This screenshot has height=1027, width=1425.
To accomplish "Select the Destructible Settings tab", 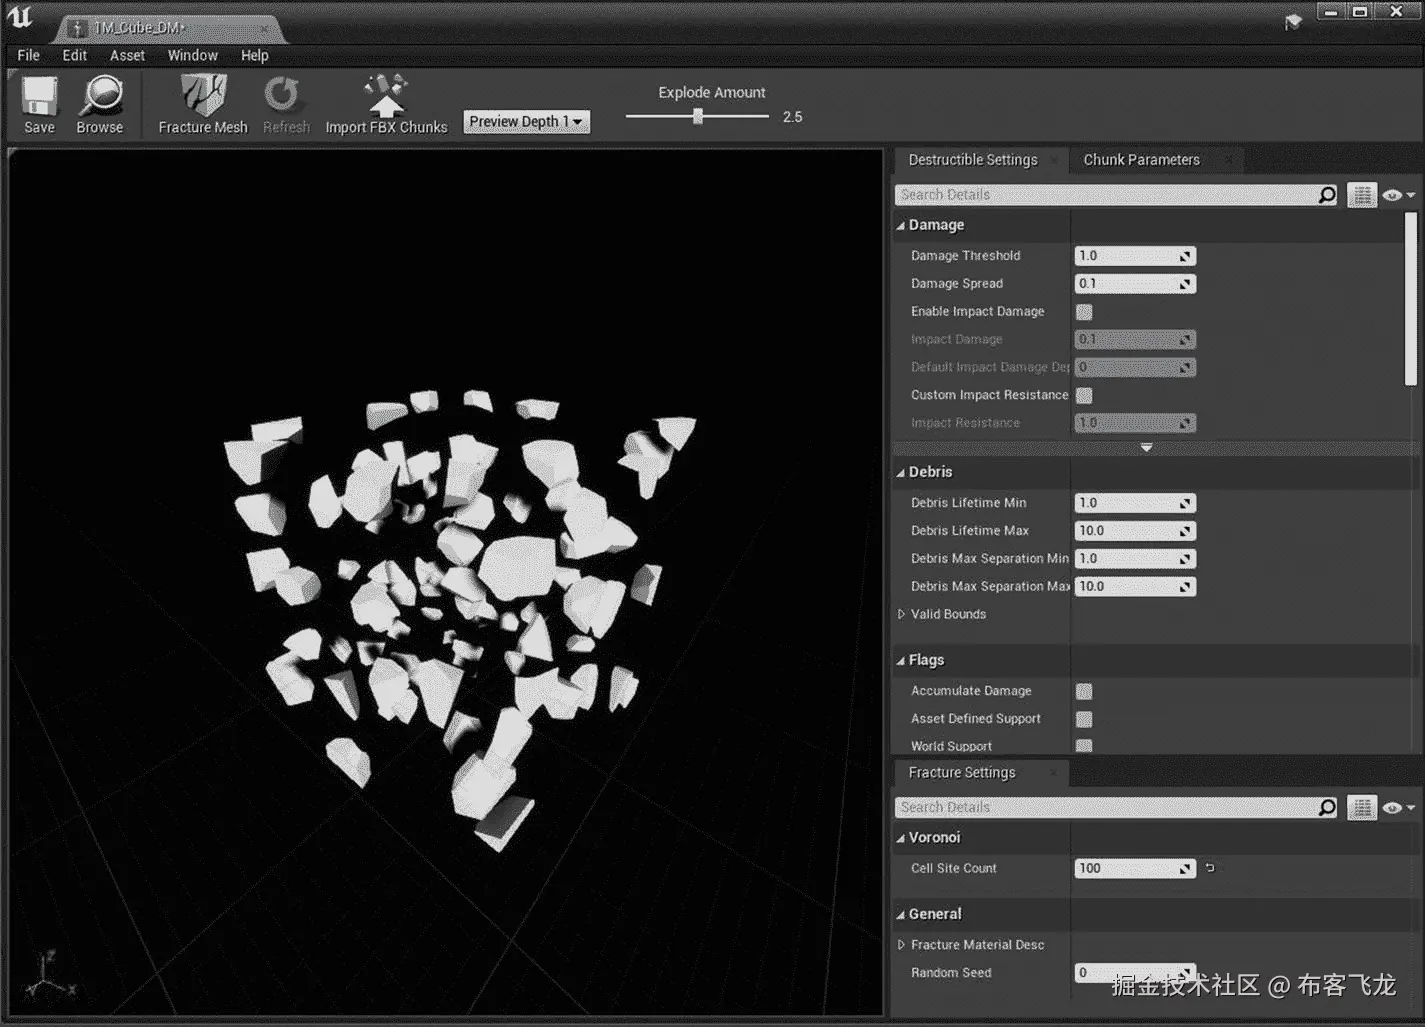I will pyautogui.click(x=973, y=160).
